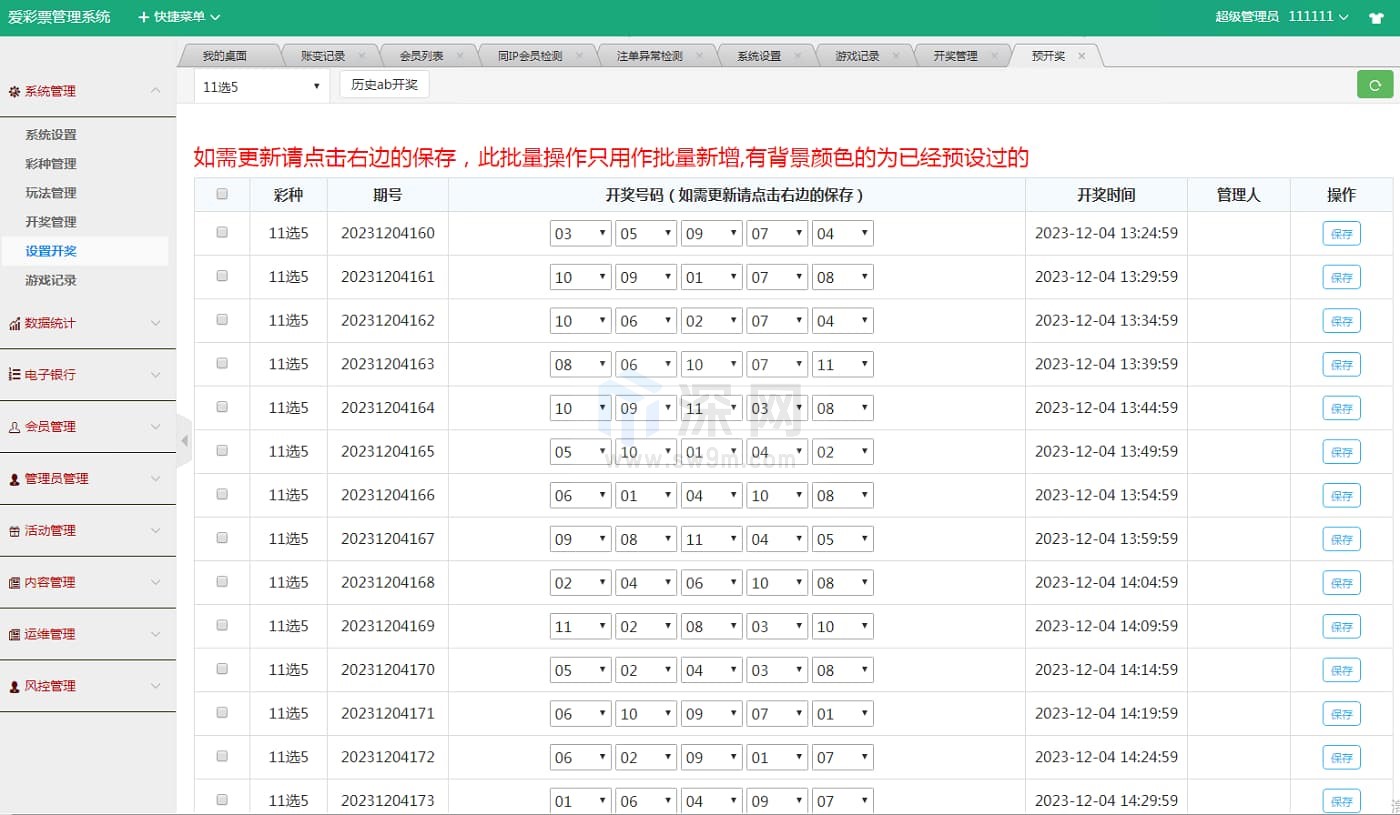
Task: Click the shirt theme icon in header
Action: (x=1376, y=17)
